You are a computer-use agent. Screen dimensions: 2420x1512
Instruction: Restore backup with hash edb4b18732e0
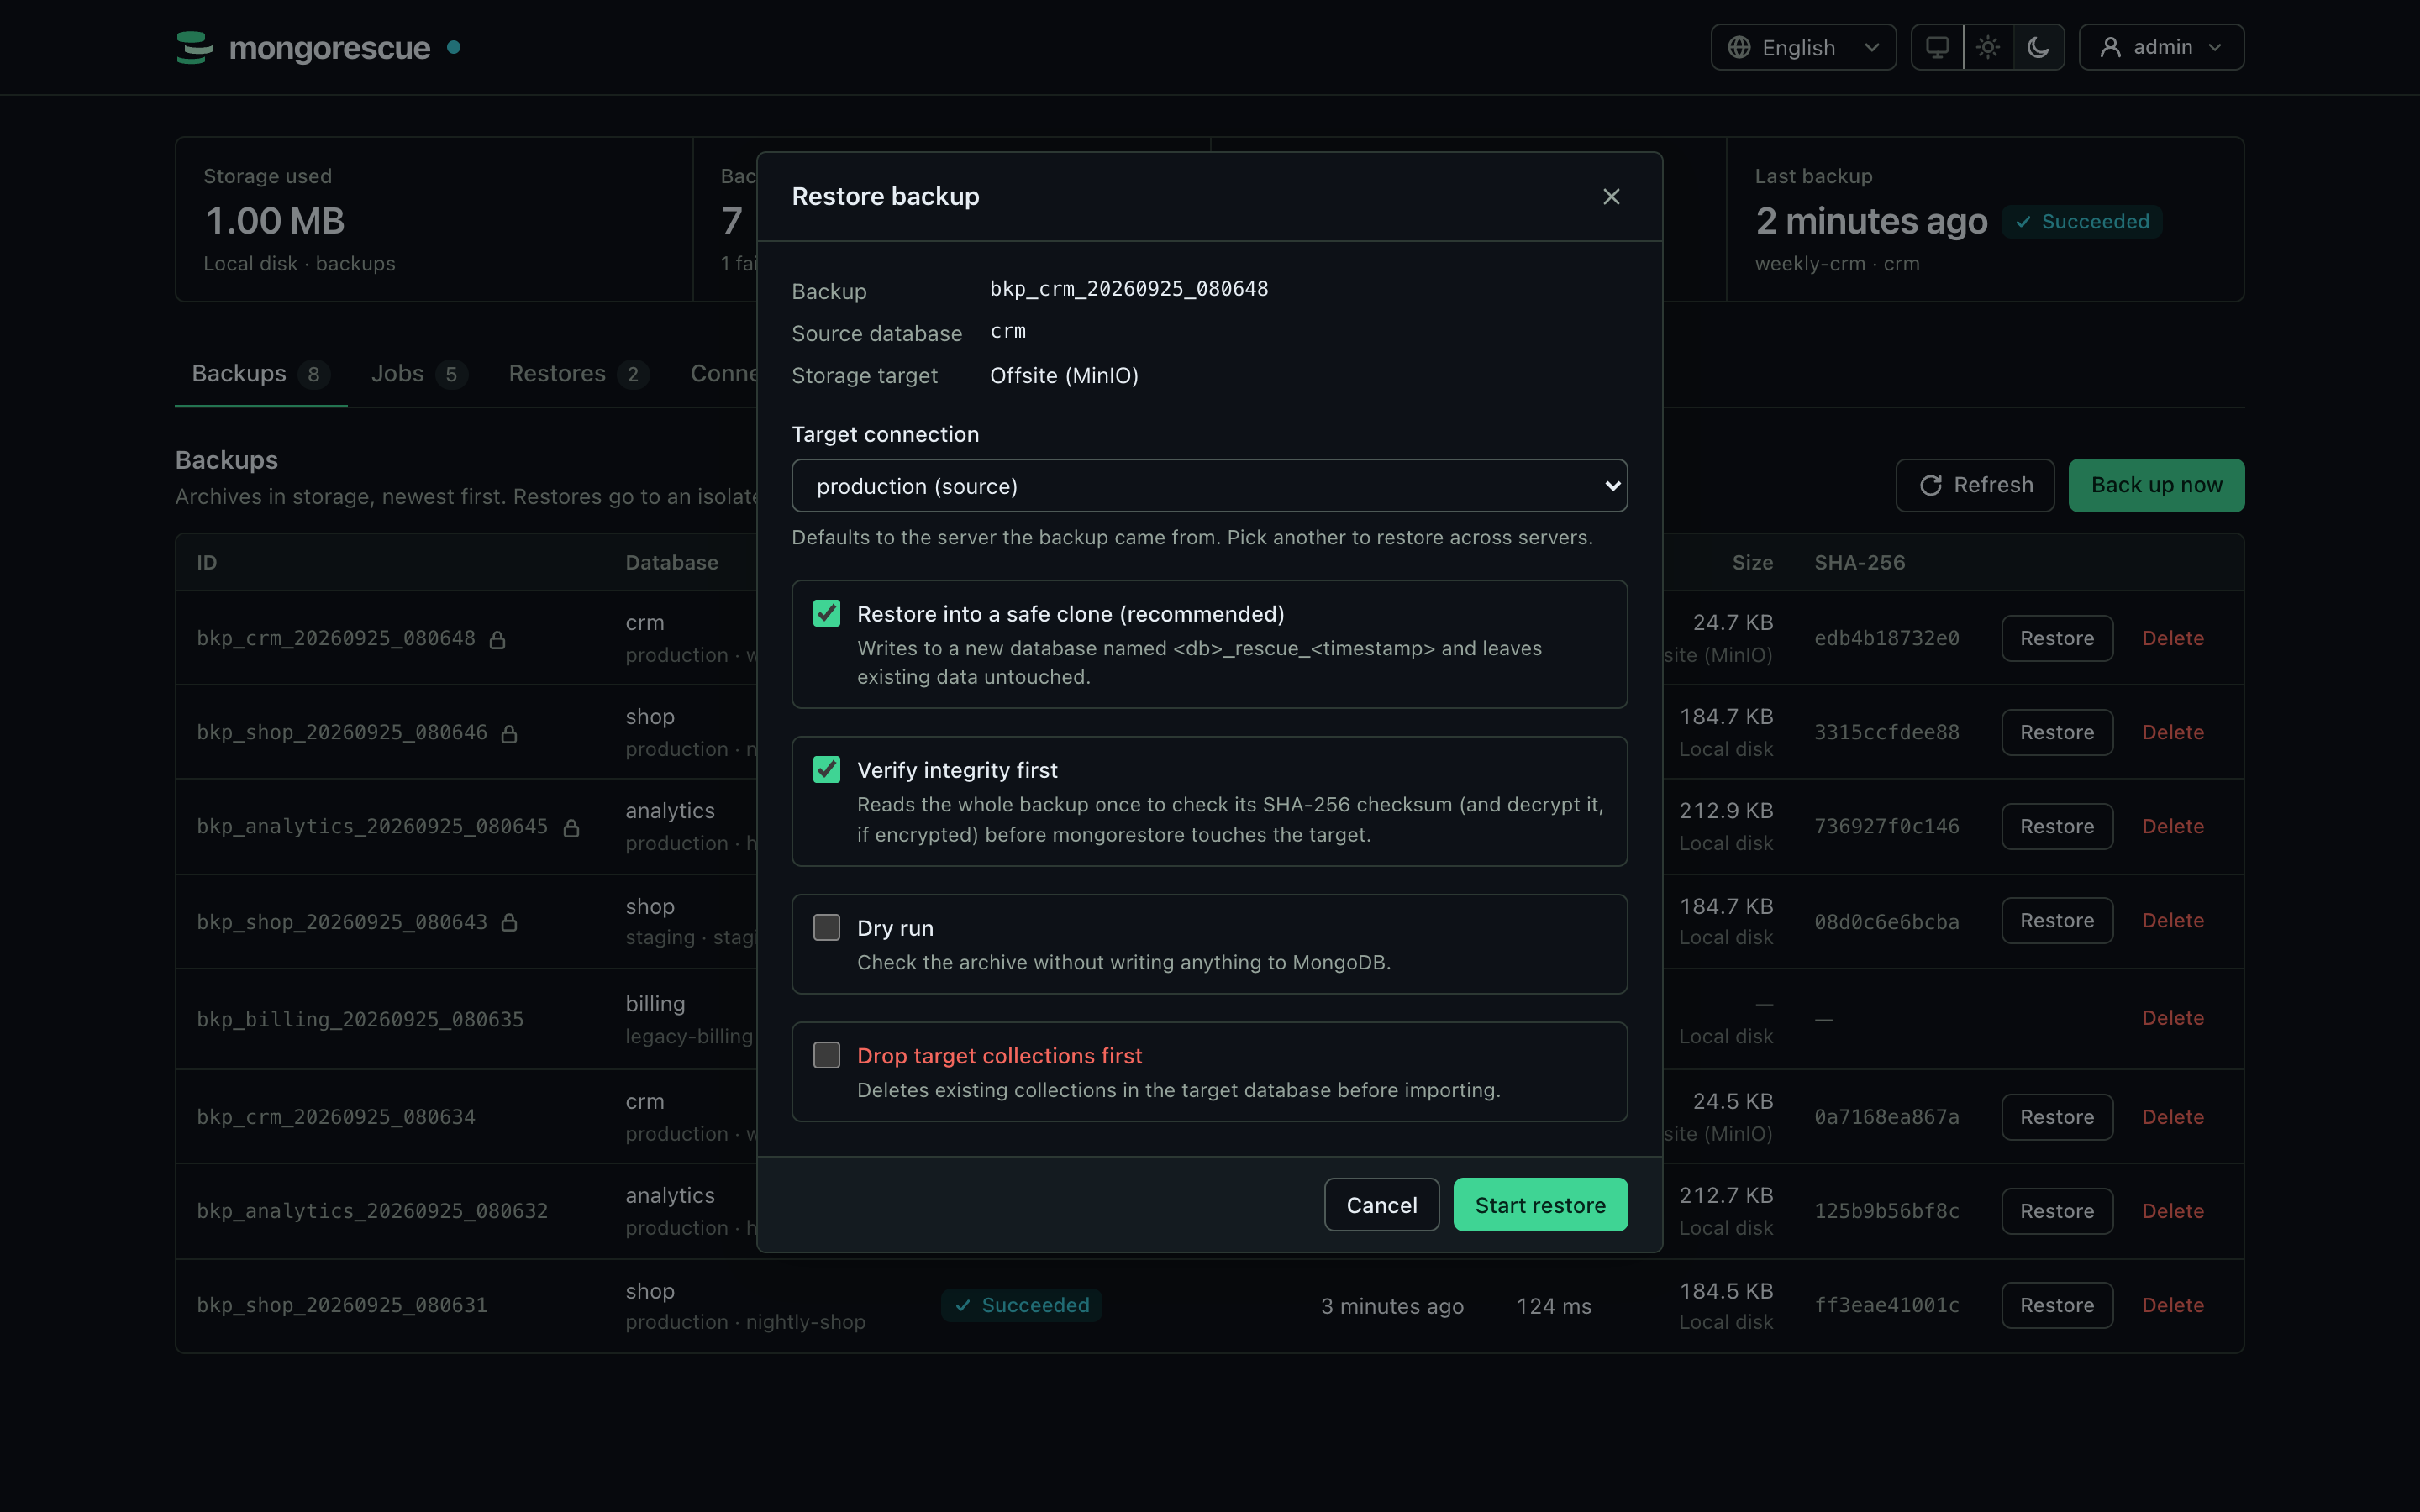point(2056,638)
